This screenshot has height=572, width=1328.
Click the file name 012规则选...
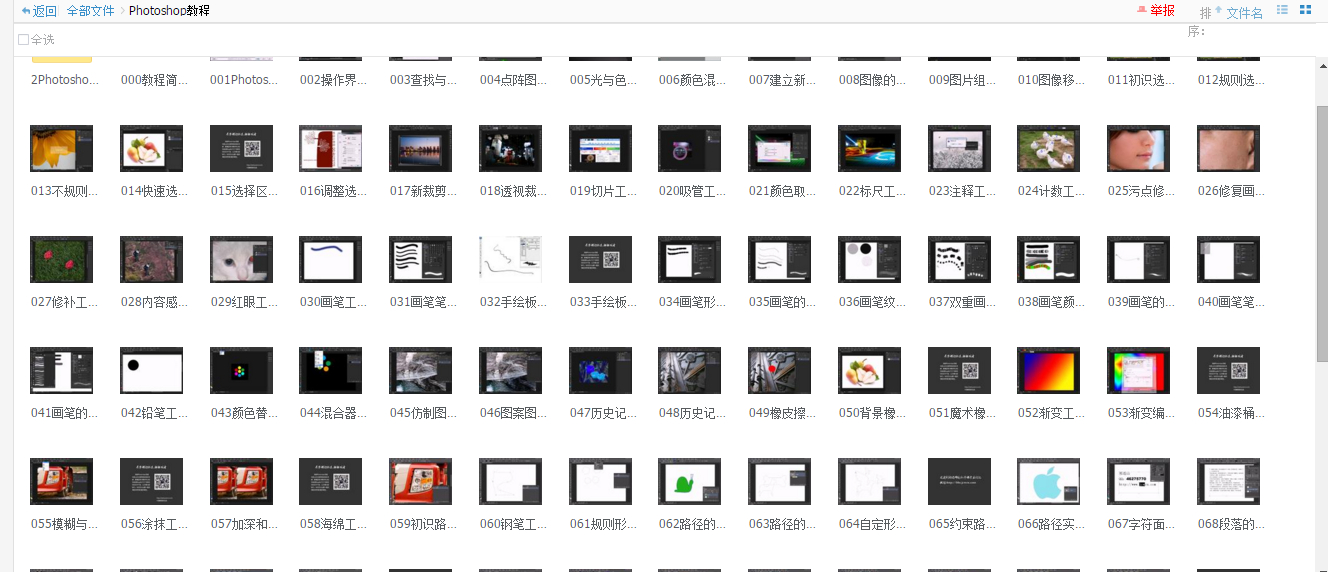click(1231, 80)
